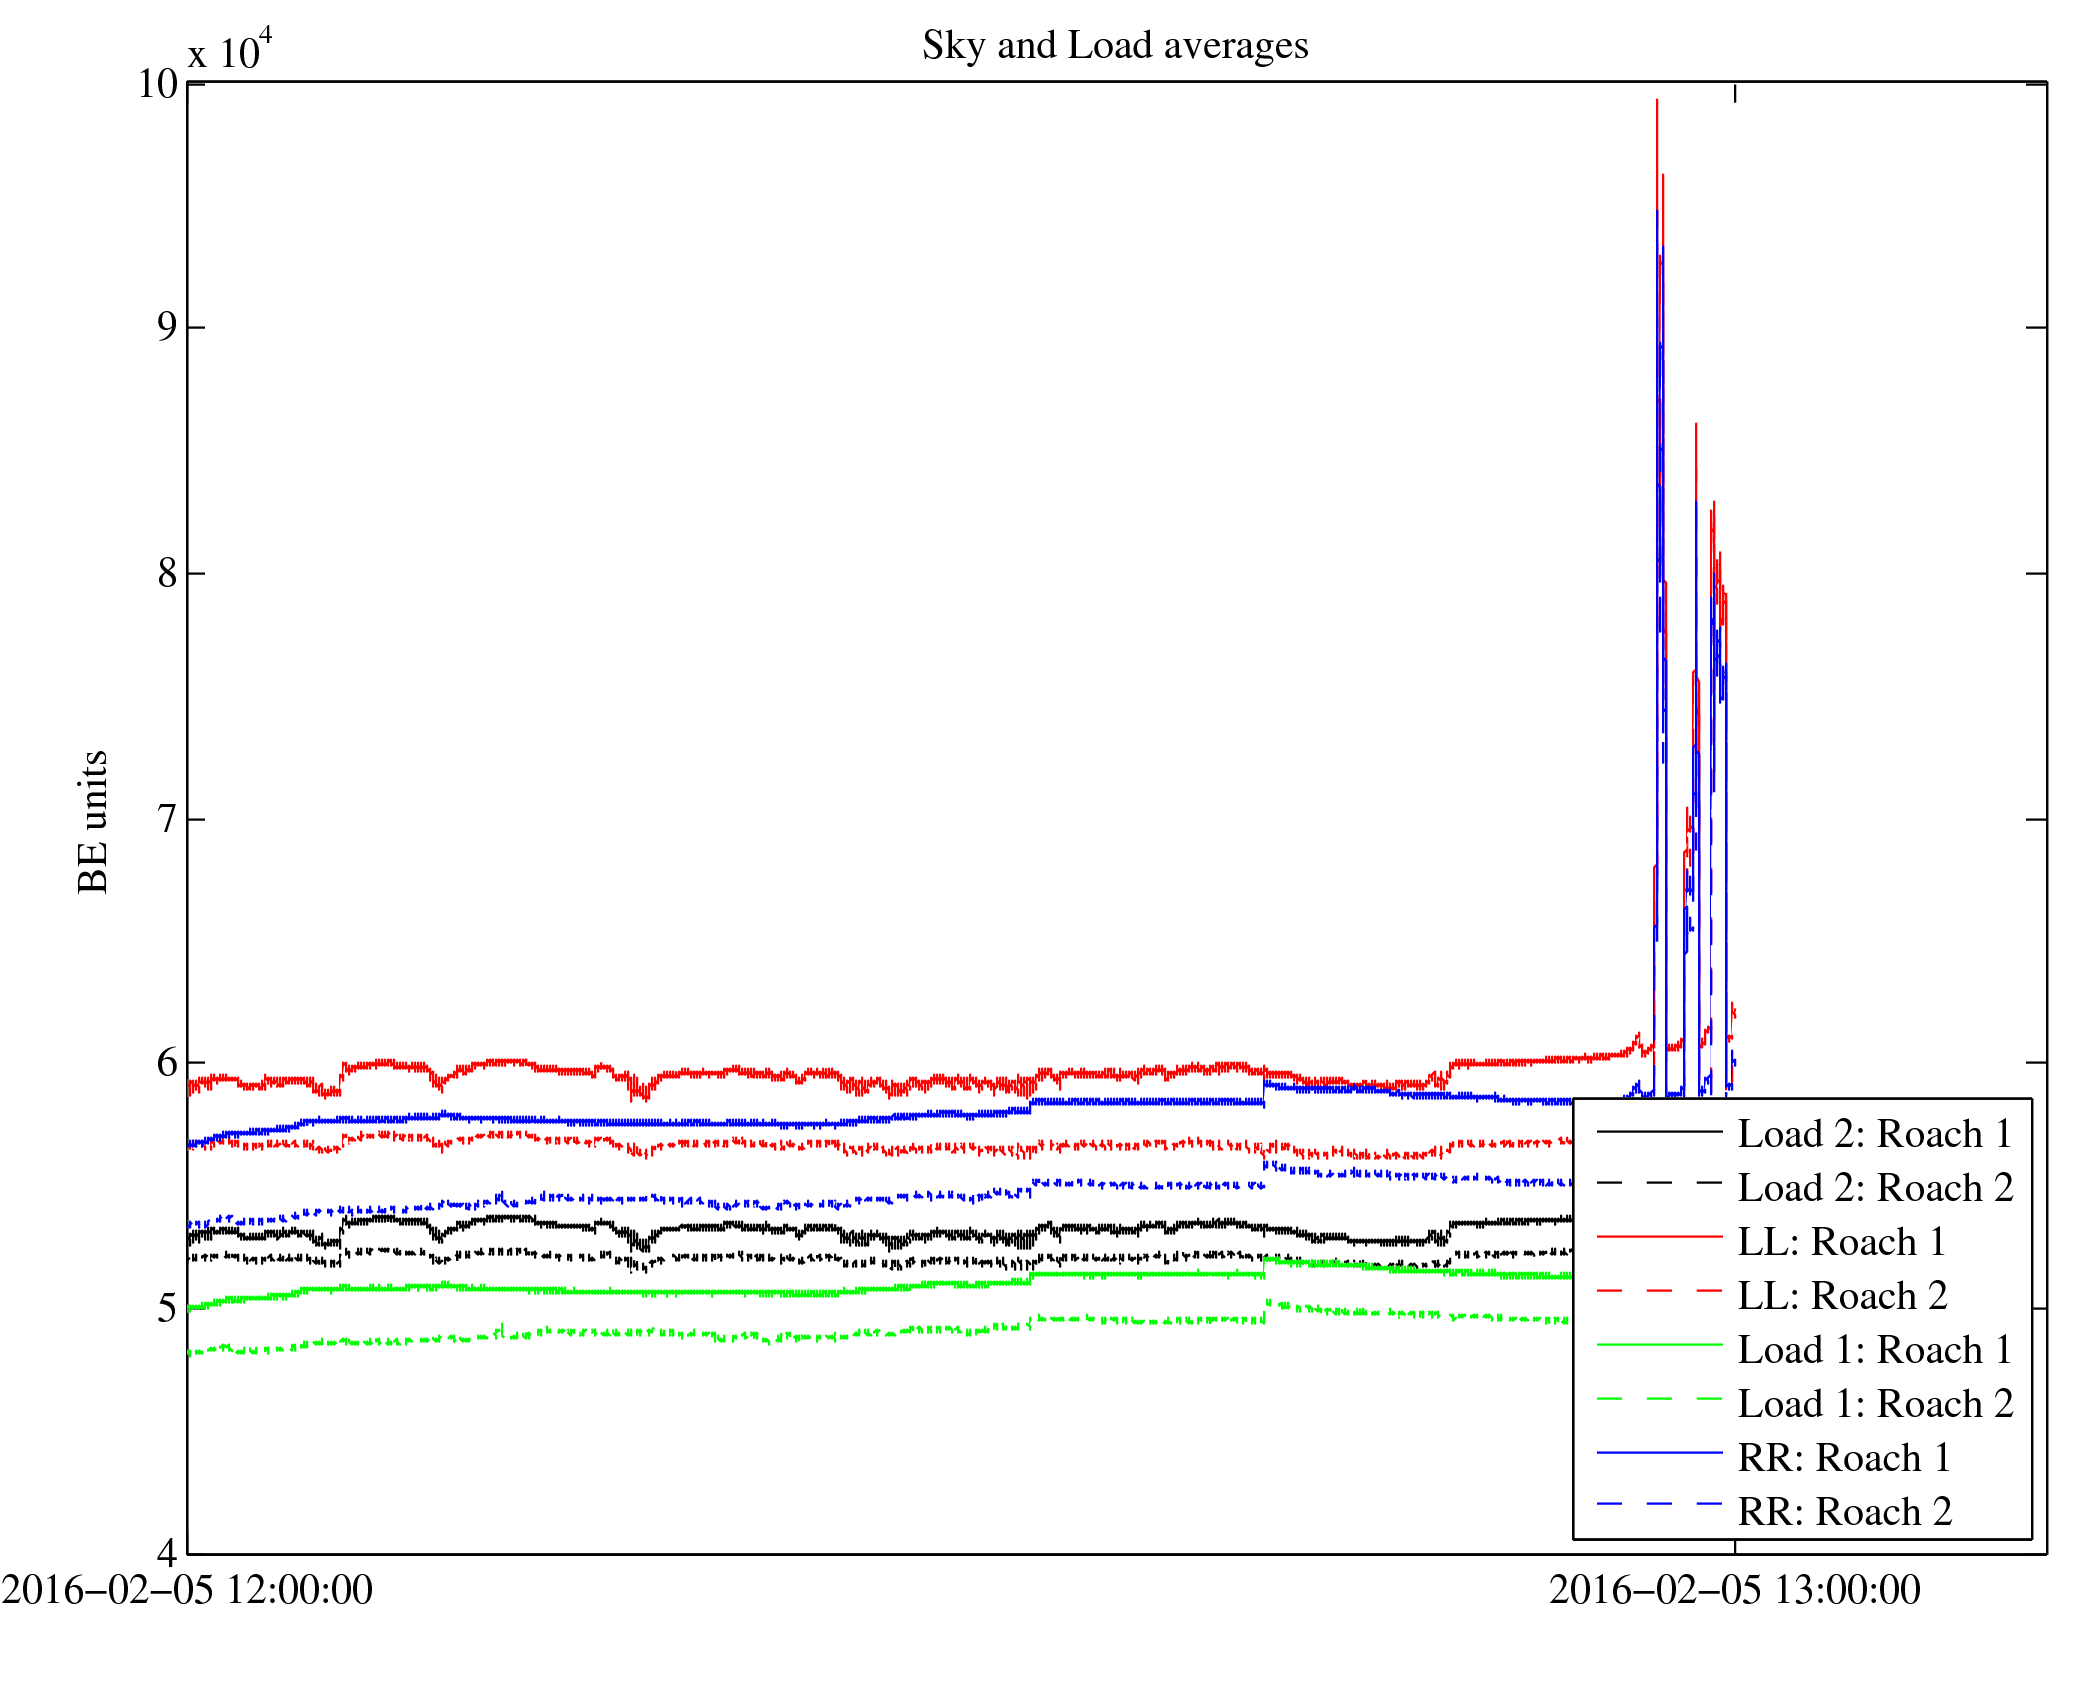Click 'RR: Roach 2' legend label
Screen dimensions: 2075x1683
pos(1844,1512)
